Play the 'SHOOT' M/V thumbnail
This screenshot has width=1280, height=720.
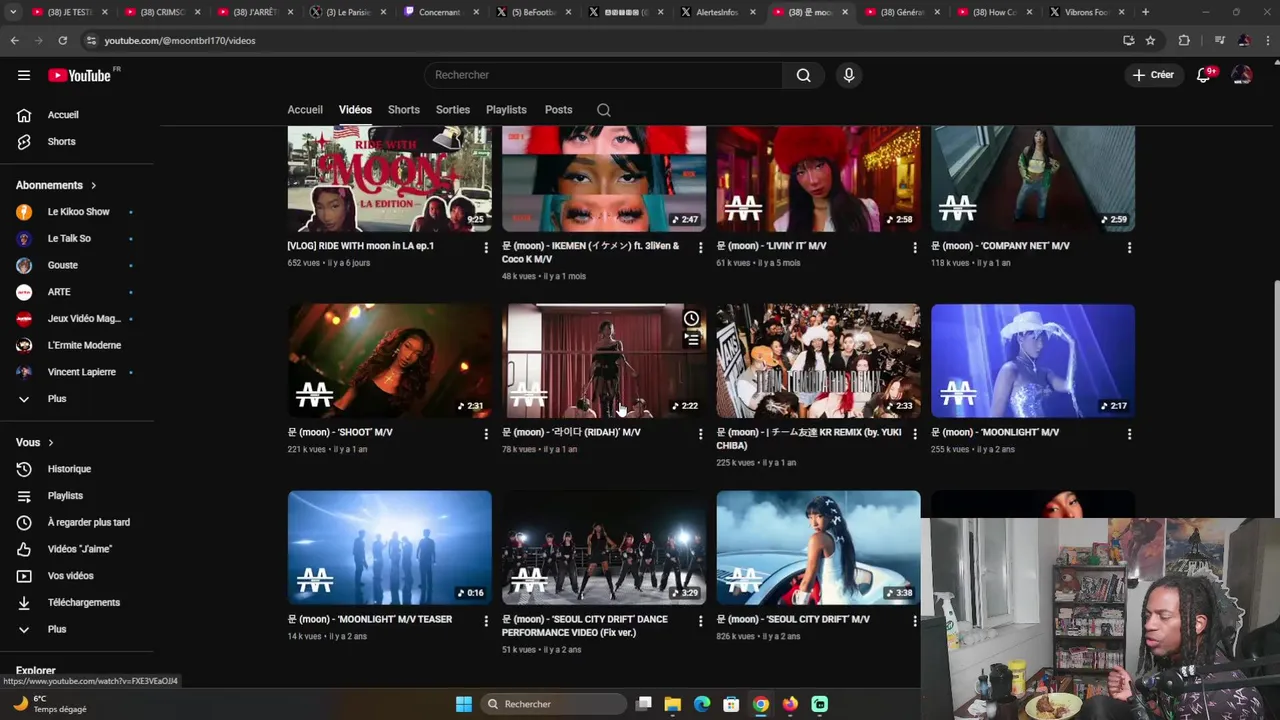[x=390, y=361]
